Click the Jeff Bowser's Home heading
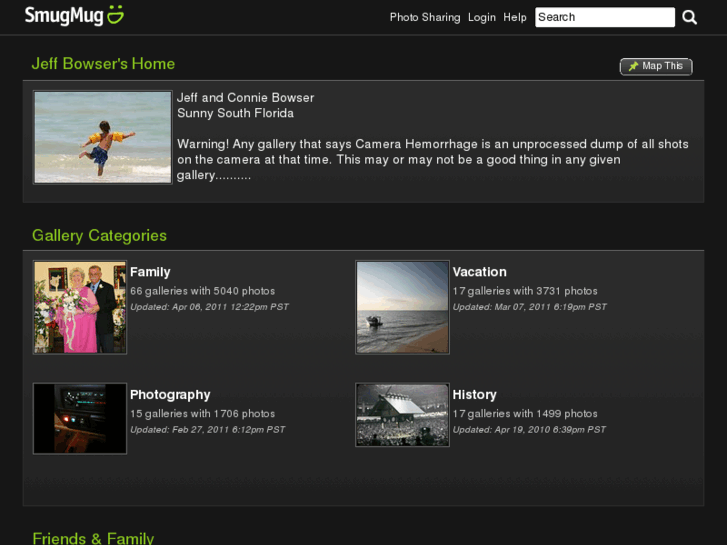Image resolution: width=727 pixels, height=545 pixels. [x=103, y=64]
